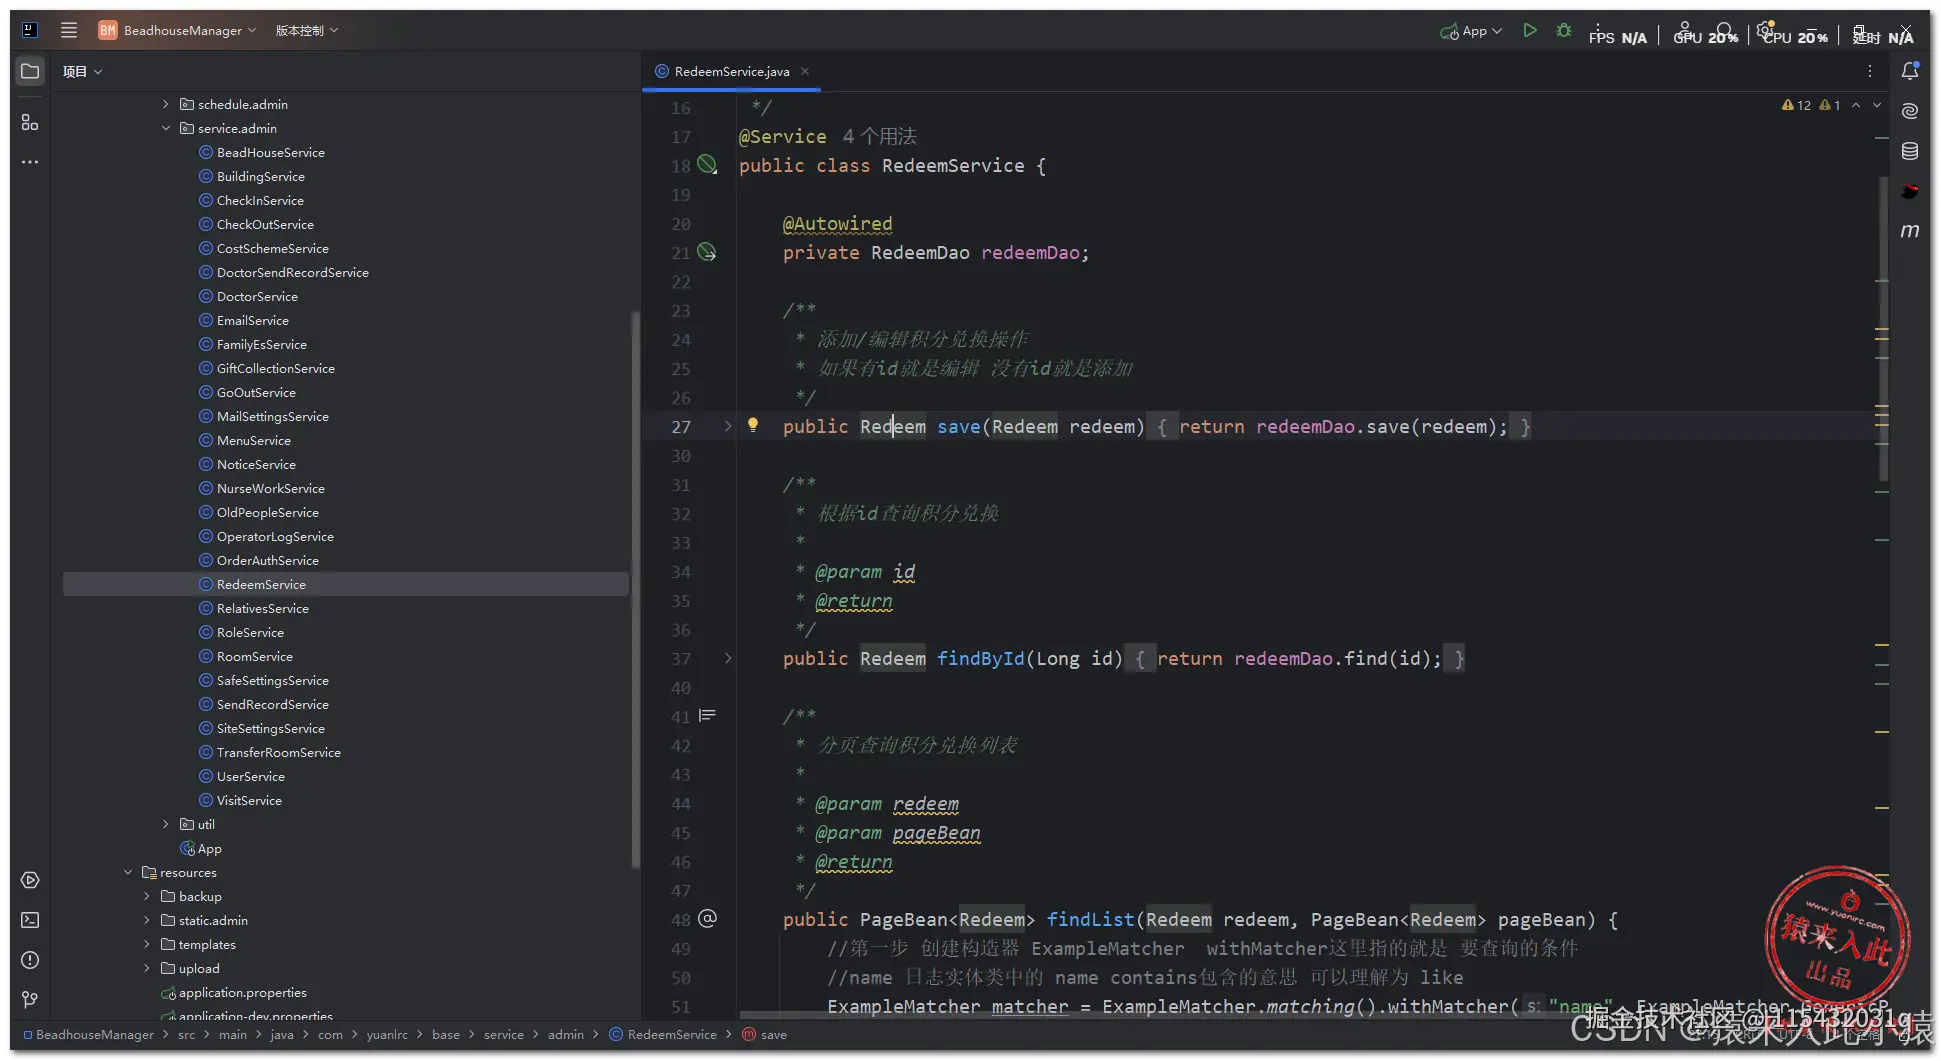Click the gutter icon on line 41
Viewport: 1941px width, 1061px height.
(x=707, y=715)
